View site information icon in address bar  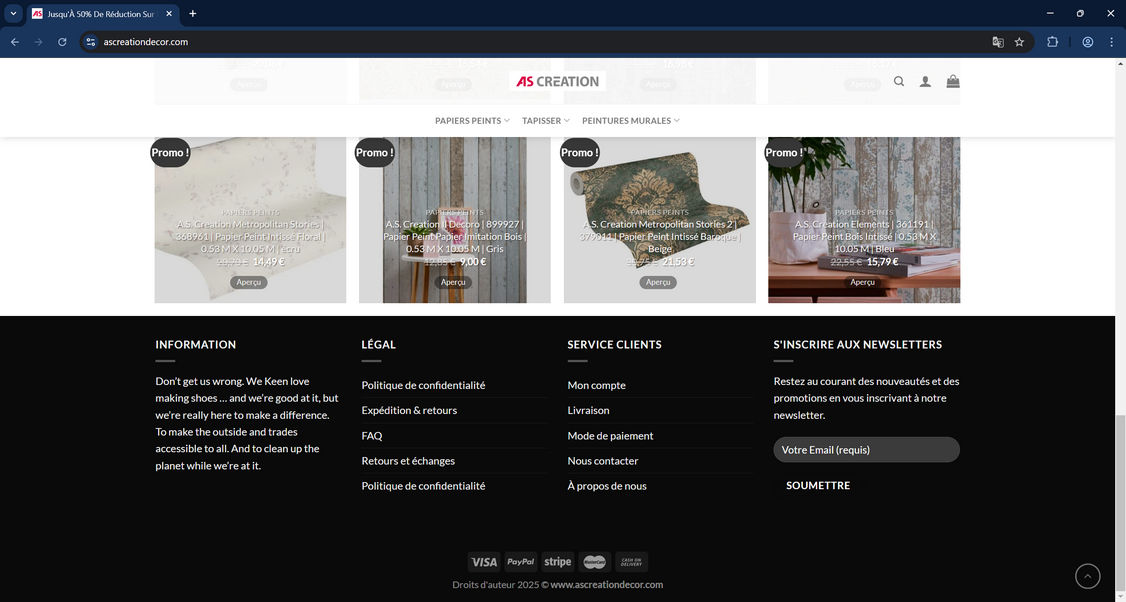point(90,42)
